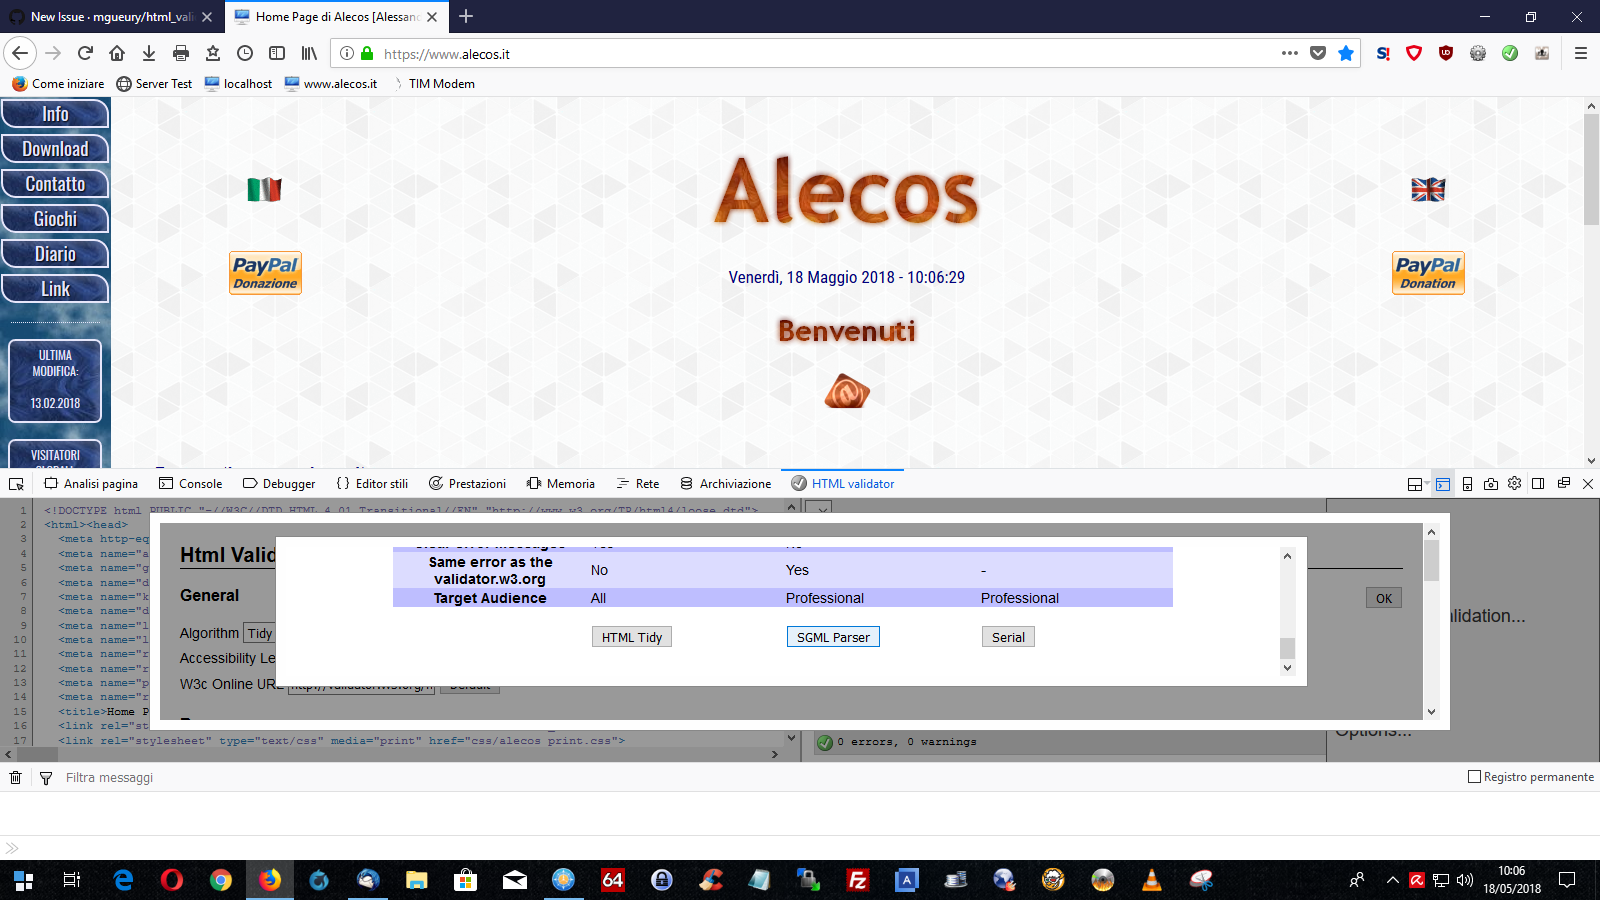Enable Registro permanente checkbox

1474,777
